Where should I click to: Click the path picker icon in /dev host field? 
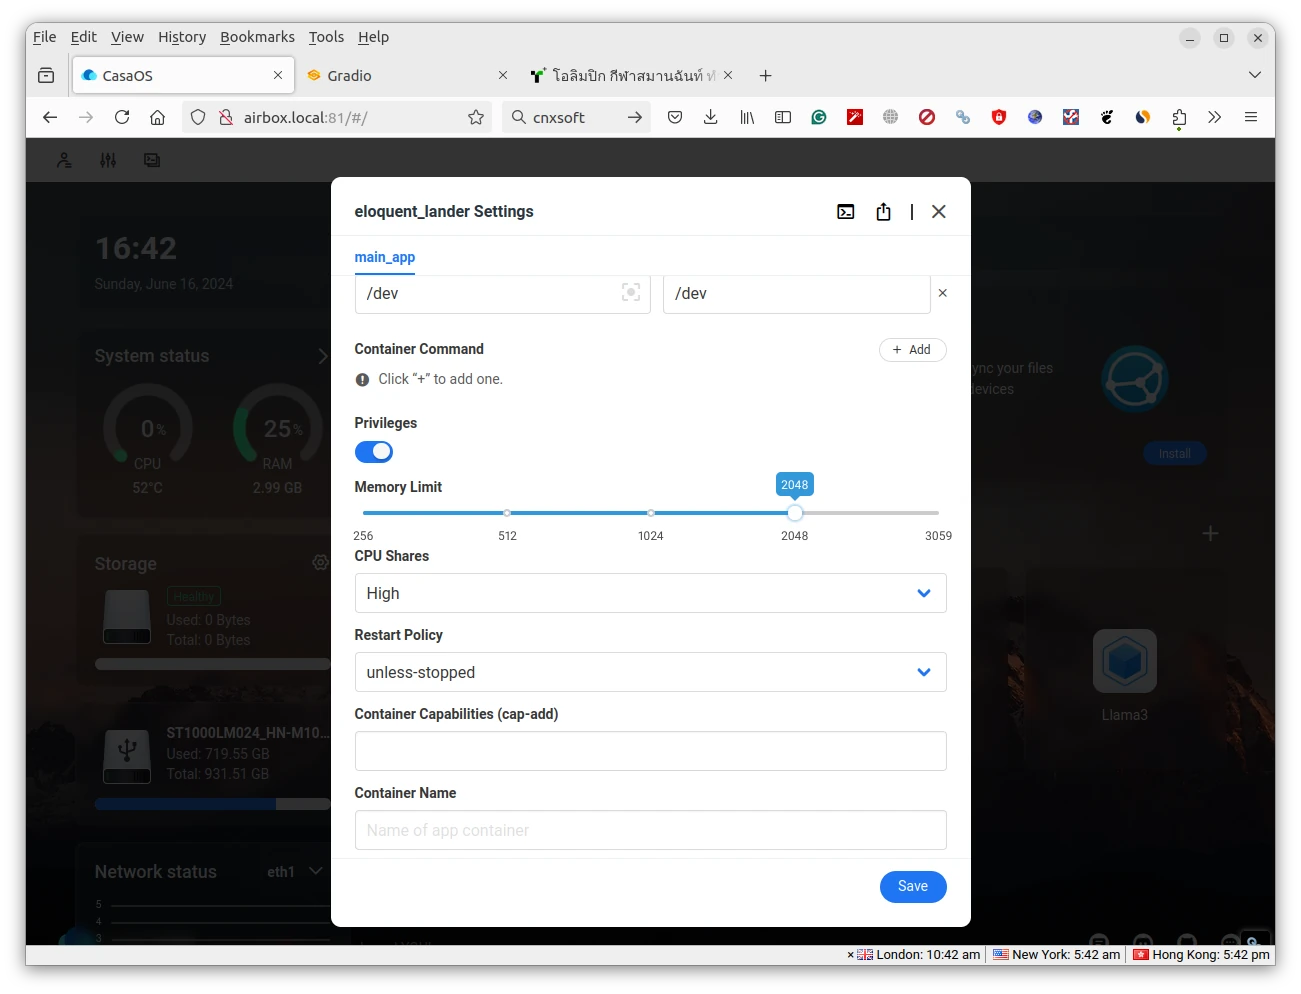click(631, 292)
